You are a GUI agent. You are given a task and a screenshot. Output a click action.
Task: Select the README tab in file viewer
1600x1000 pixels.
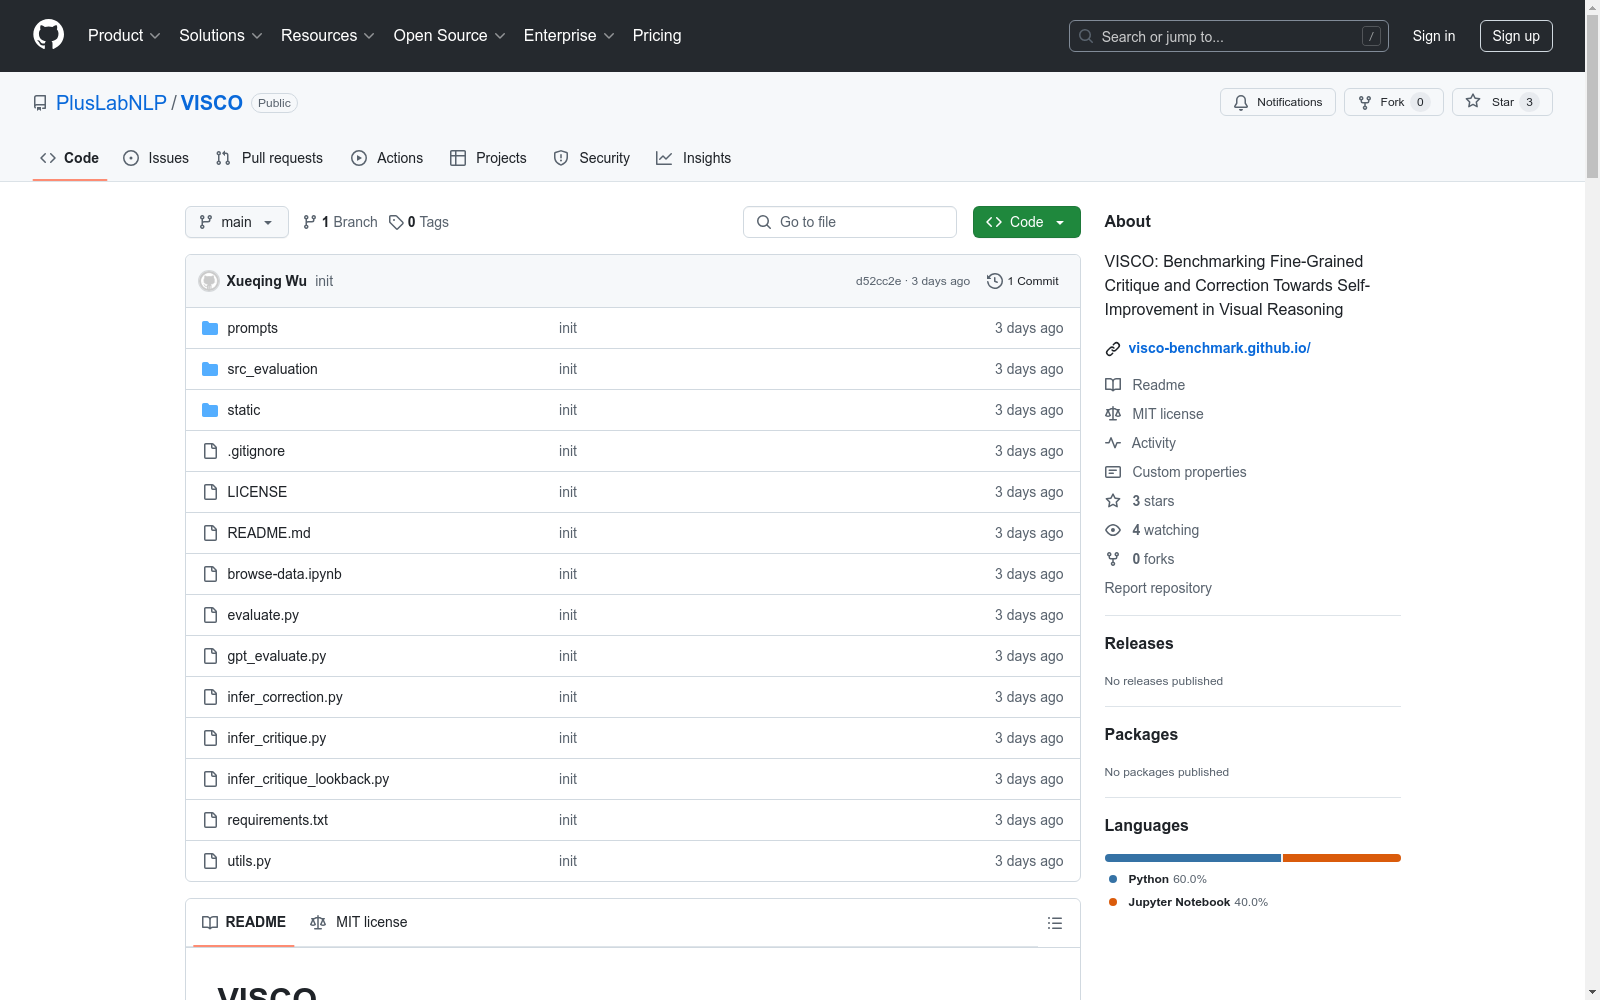click(244, 922)
